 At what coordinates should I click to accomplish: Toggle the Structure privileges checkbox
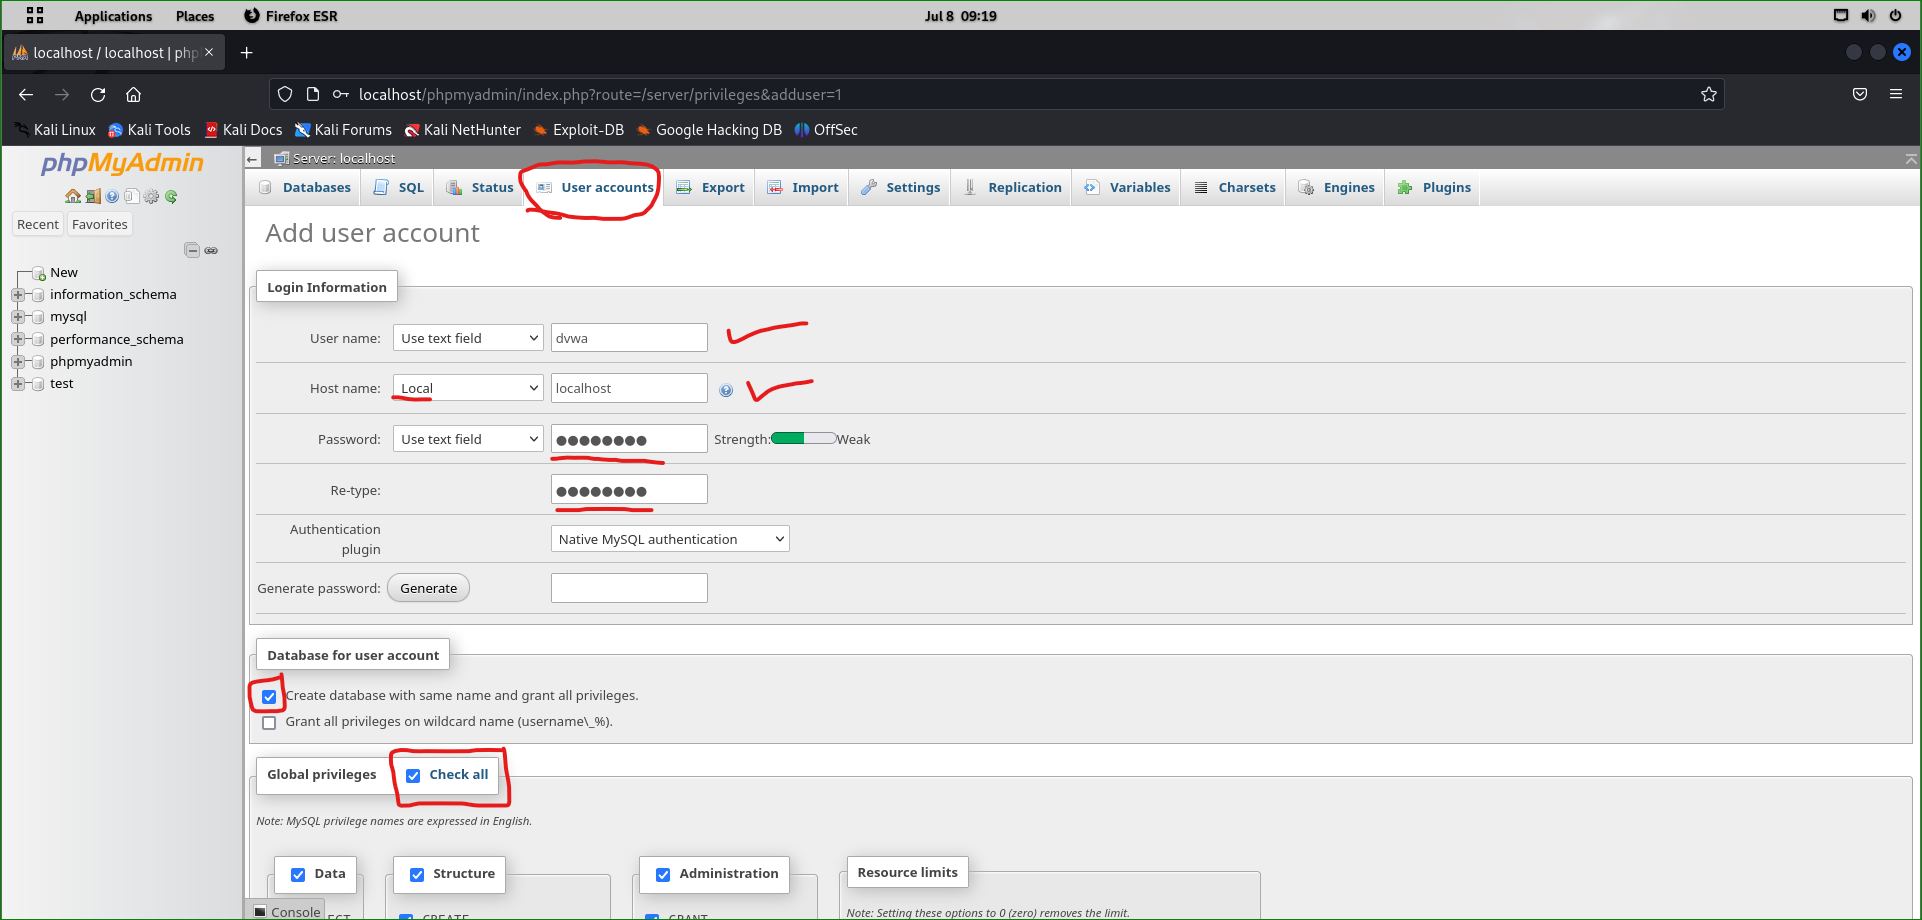417,875
